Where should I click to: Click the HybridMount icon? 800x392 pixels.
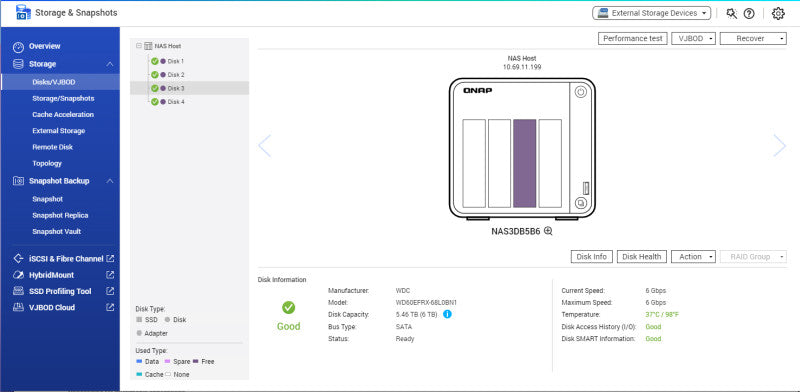(18, 275)
